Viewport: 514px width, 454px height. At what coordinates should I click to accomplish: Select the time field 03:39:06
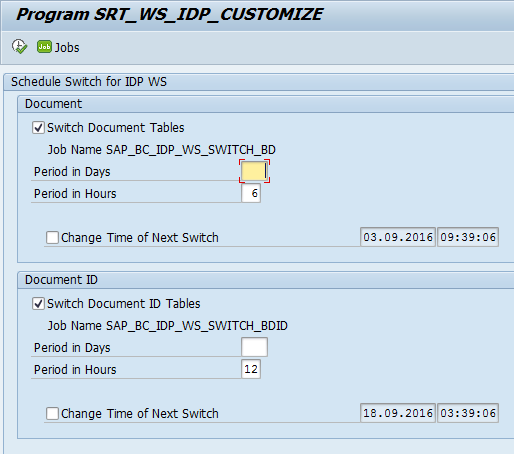468,413
